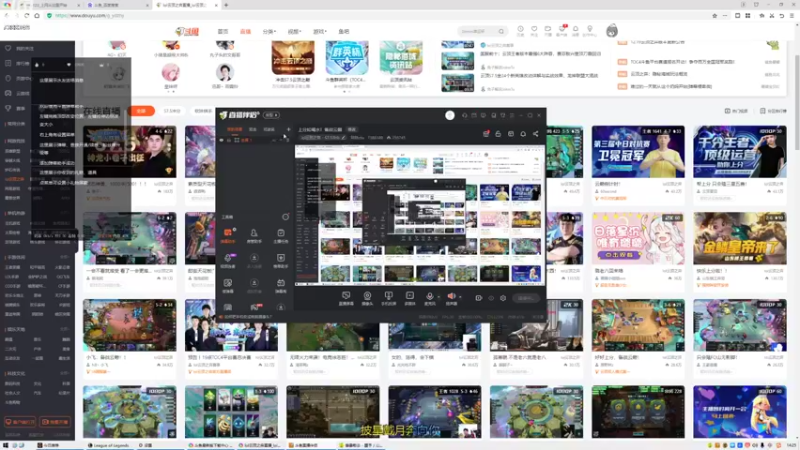Toggle scene visibility eye icon in streaming tool
Viewport: 800px width, 450px height.
(x=221, y=140)
